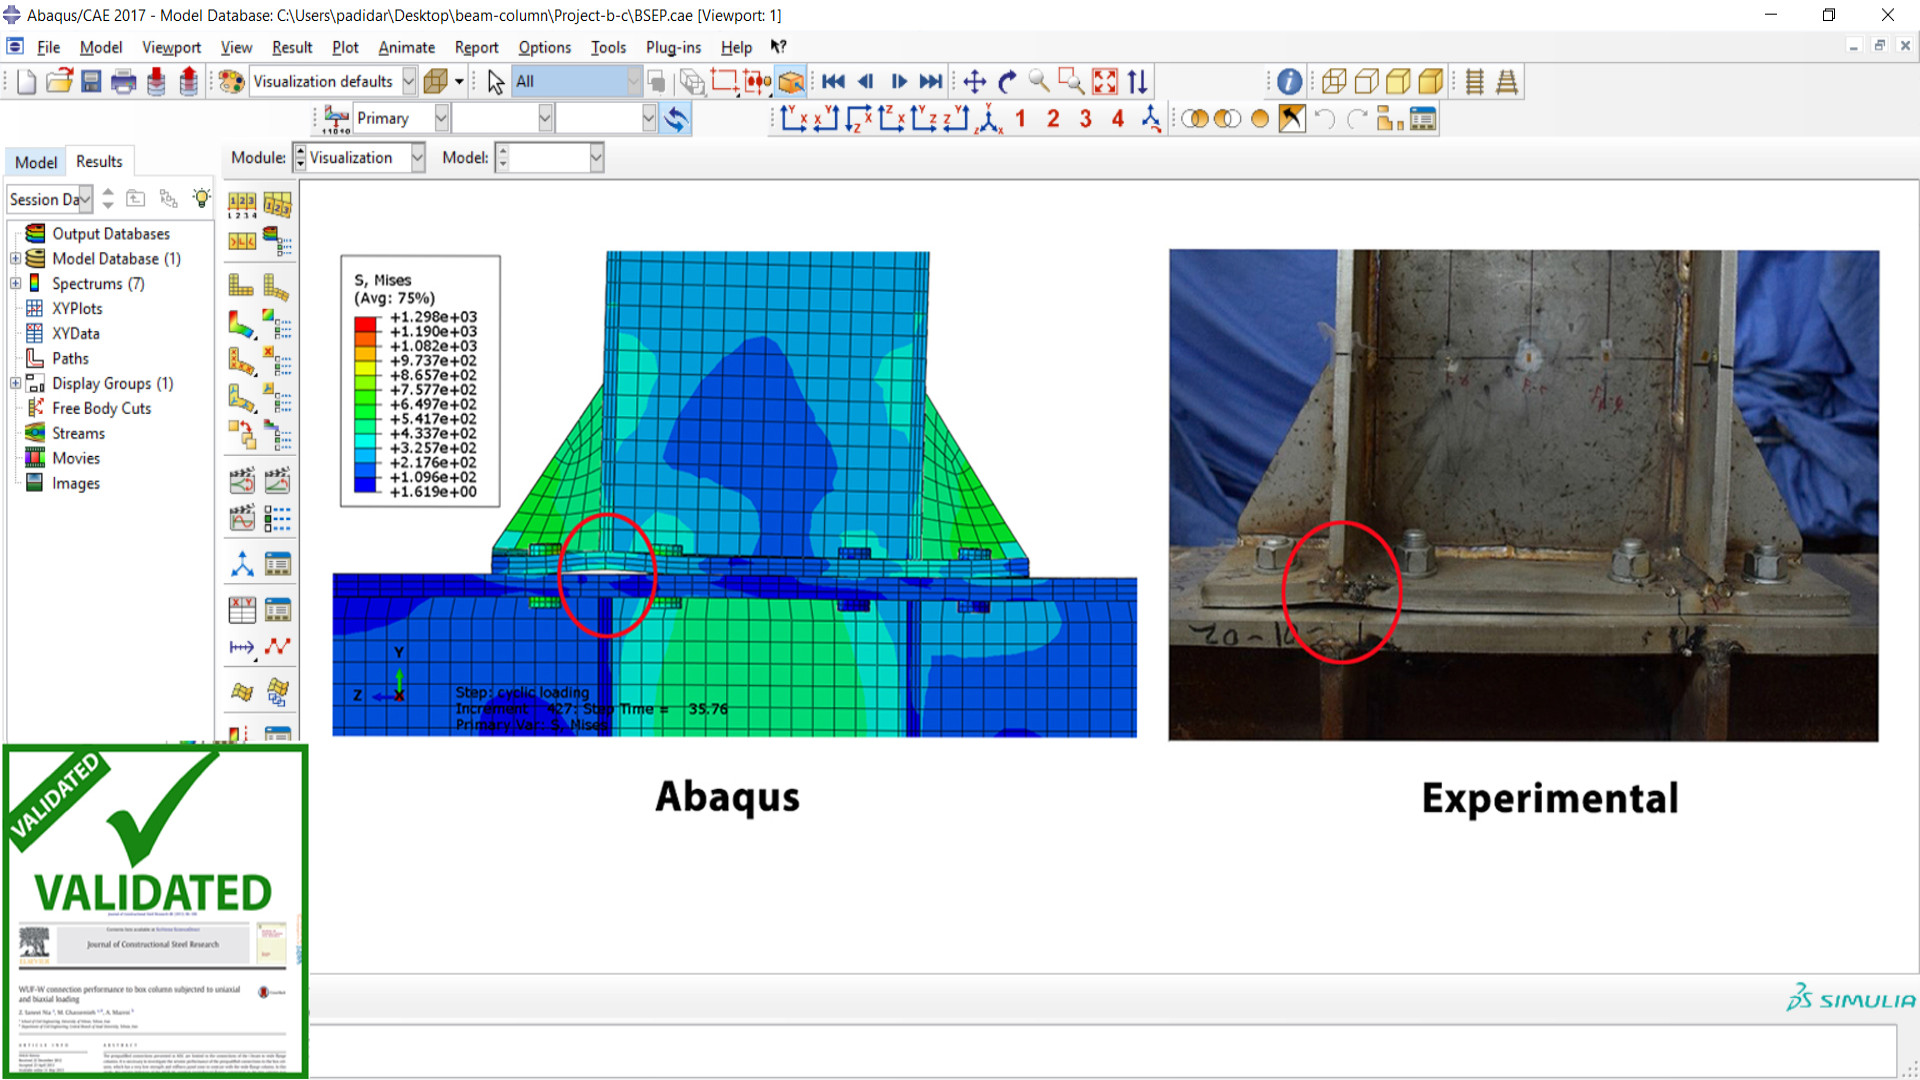Switch to the Results tab
This screenshot has width=1920, height=1080.
pos(99,161)
